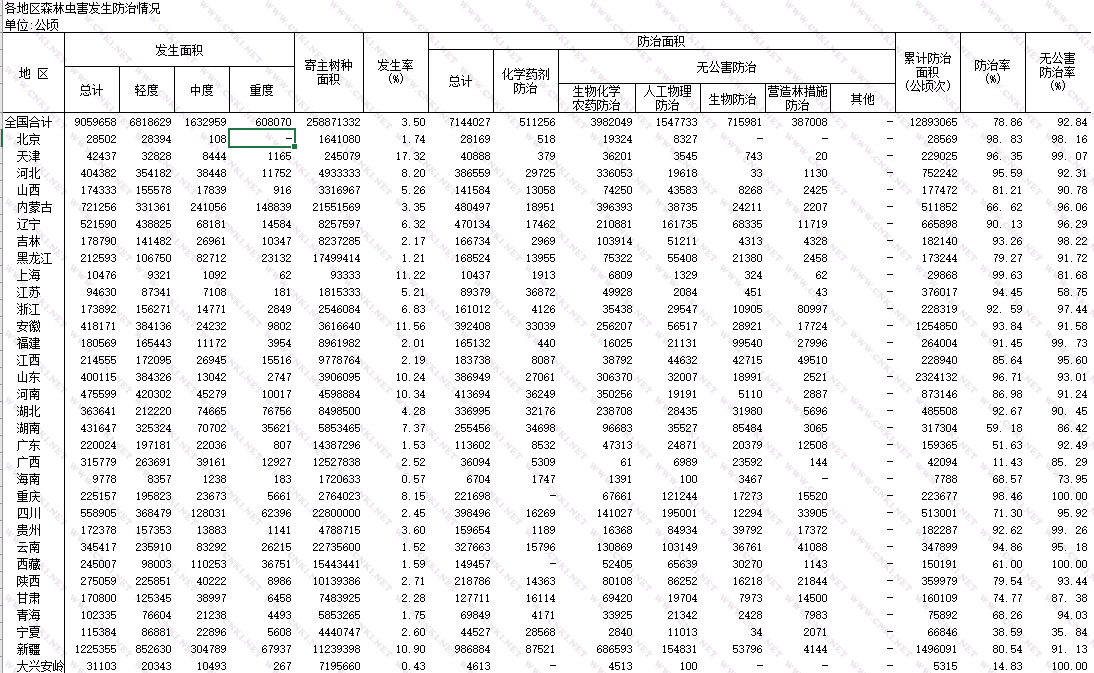
Task: Select 江苏's 化学药剂防治 value 36872
Action: [541, 292]
